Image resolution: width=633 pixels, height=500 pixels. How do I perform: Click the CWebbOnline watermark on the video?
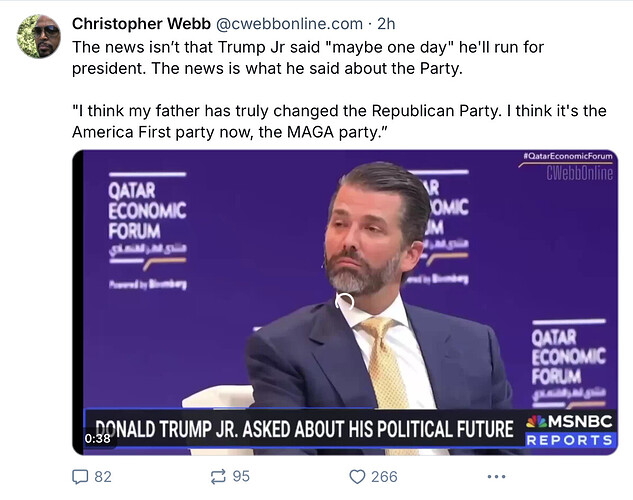pyautogui.click(x=580, y=174)
